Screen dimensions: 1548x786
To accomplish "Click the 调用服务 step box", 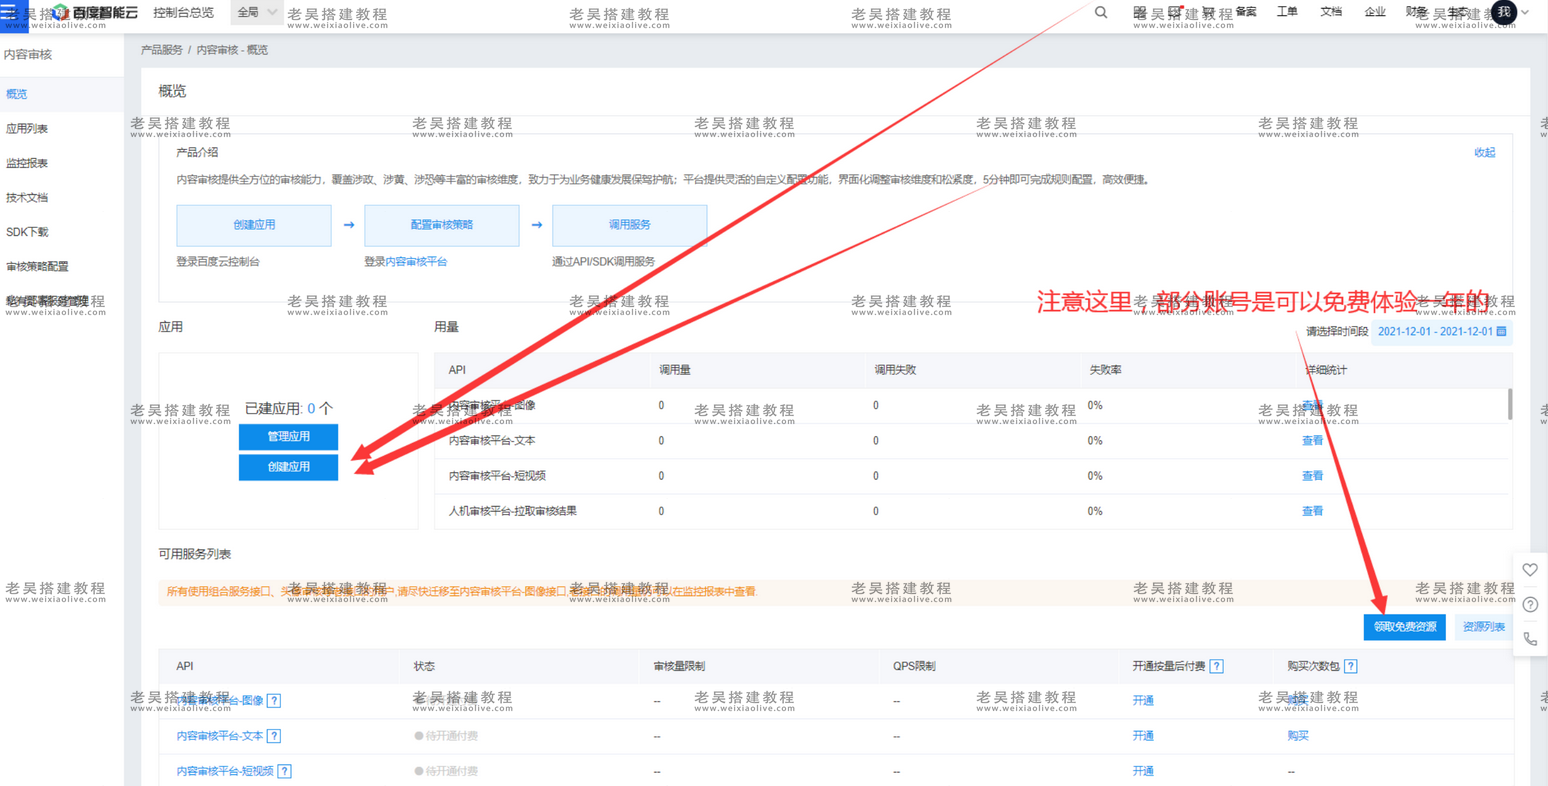I will (x=630, y=226).
